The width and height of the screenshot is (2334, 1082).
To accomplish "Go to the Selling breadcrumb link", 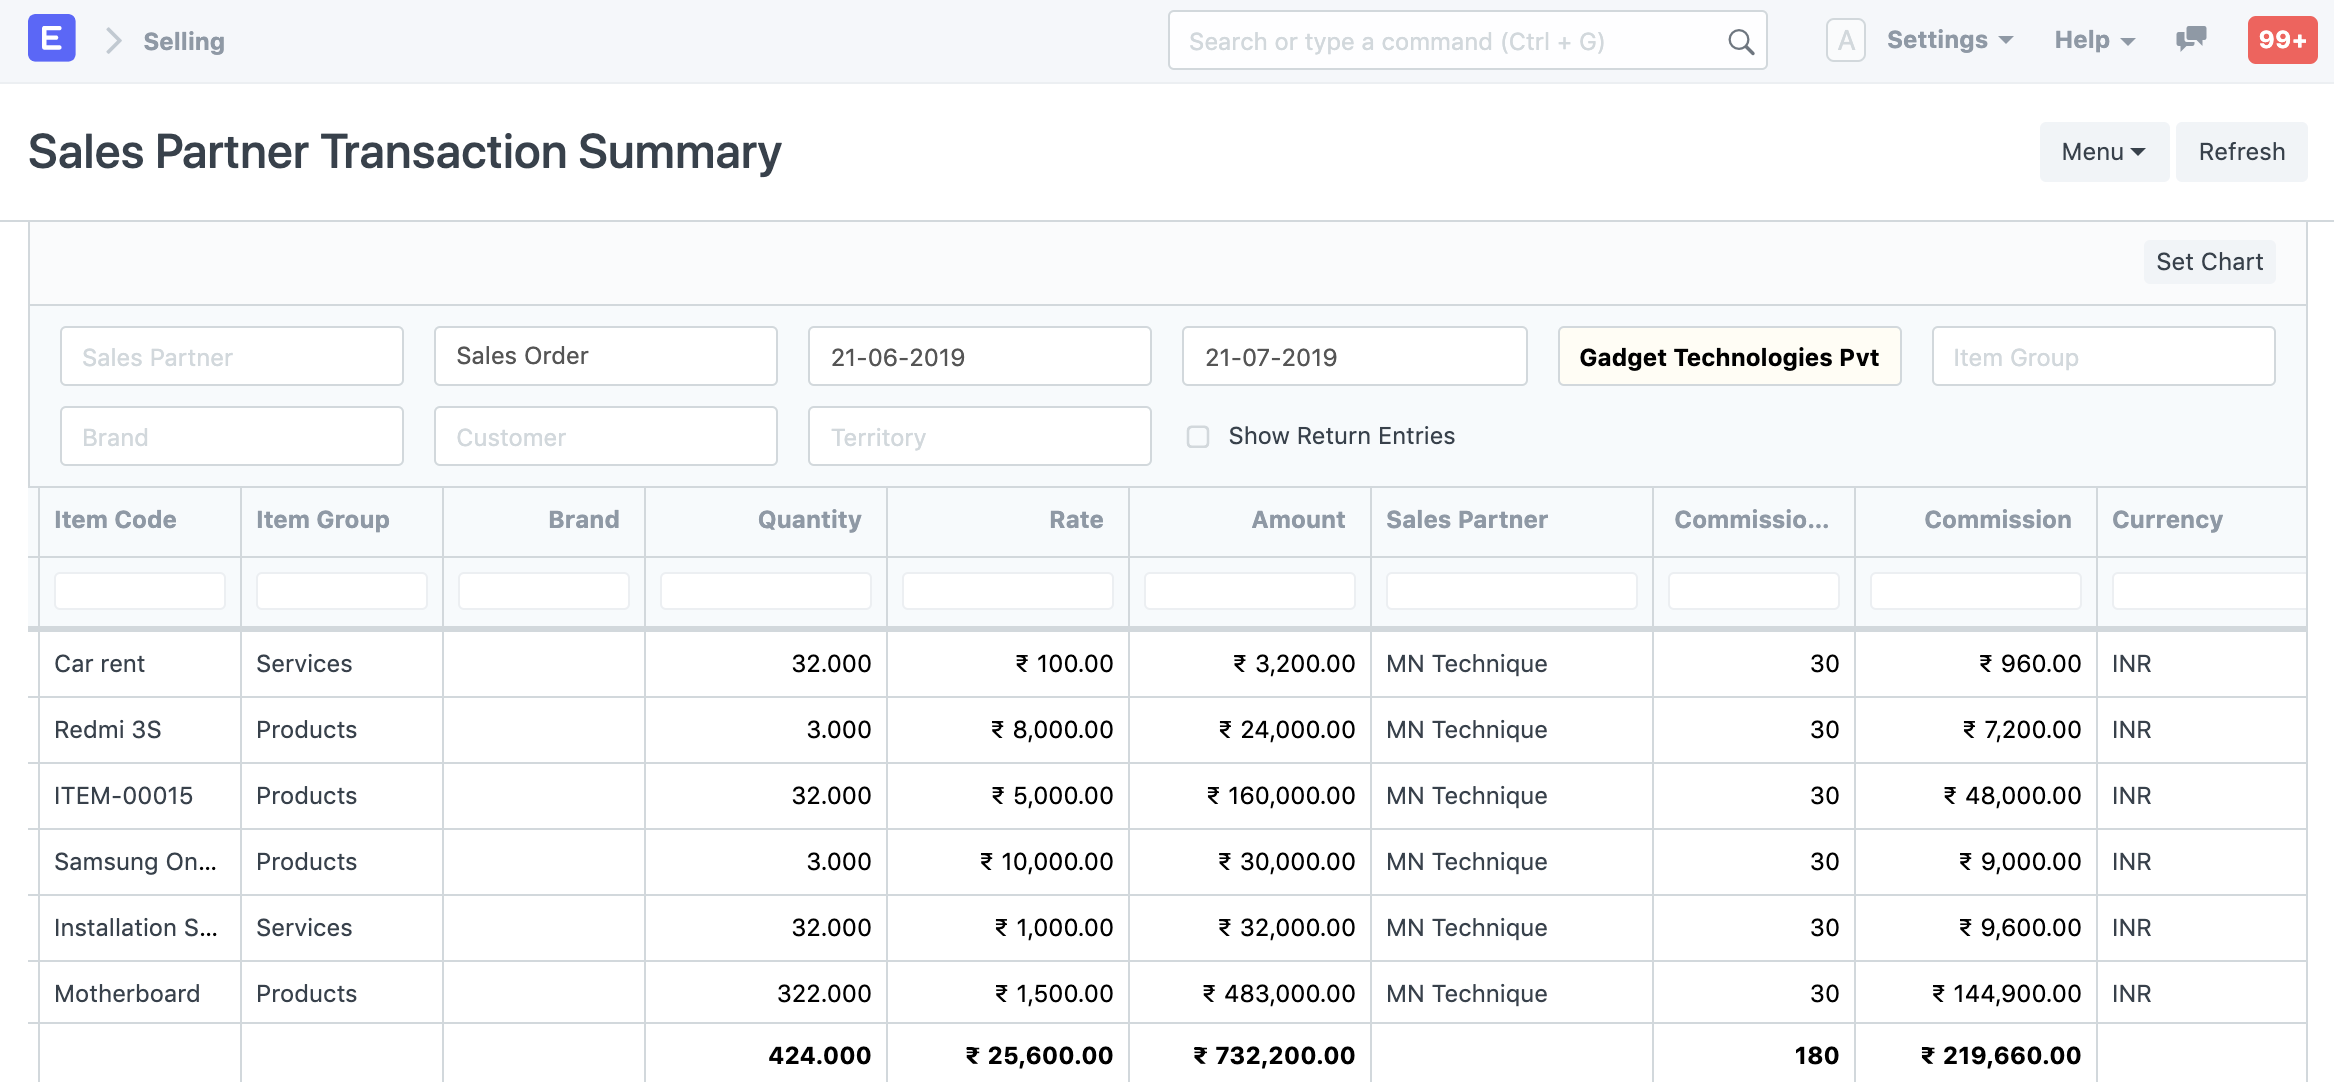I will 184,41.
